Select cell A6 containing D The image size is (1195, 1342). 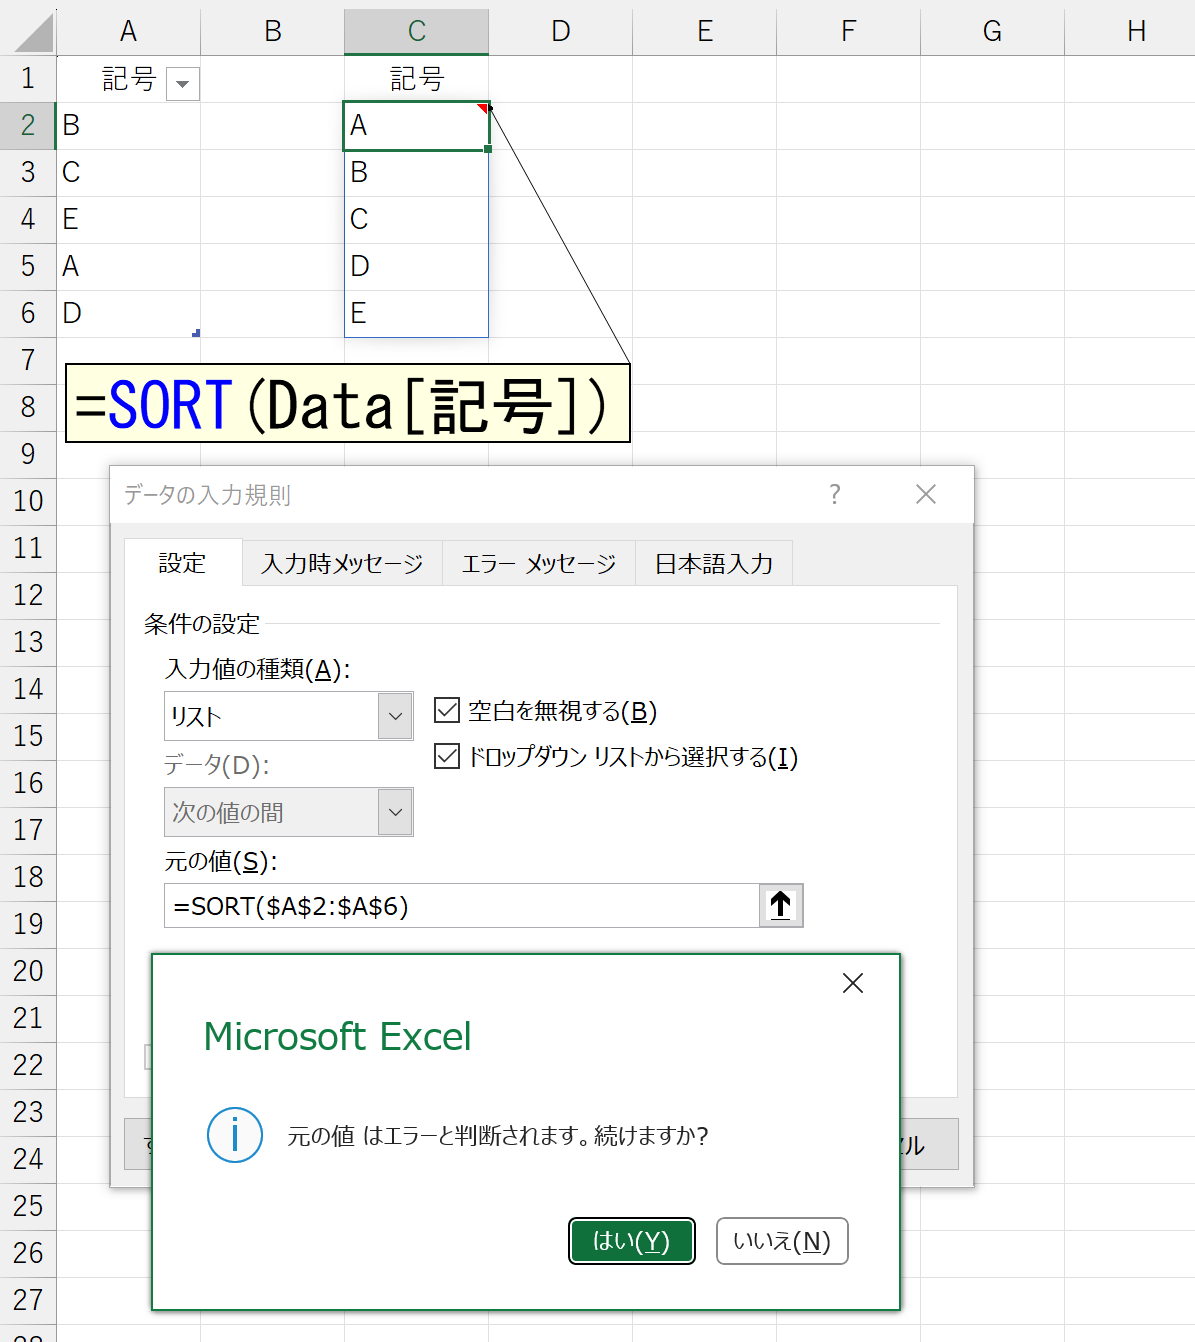click(x=128, y=314)
